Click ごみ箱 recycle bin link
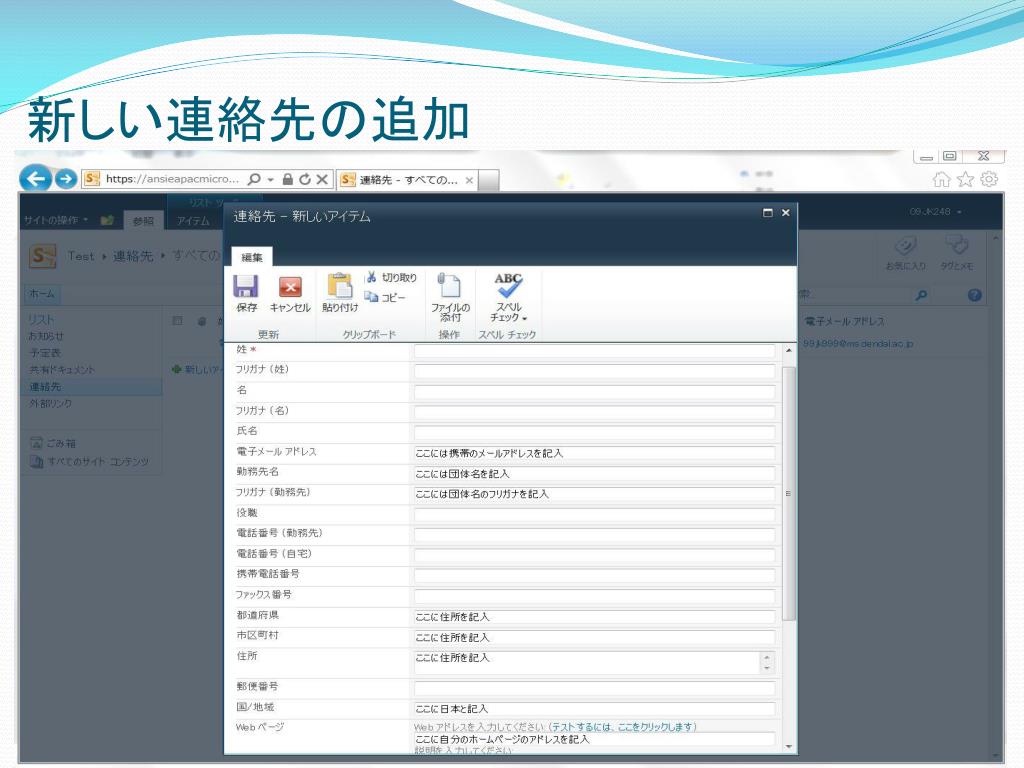This screenshot has height=768, width=1024. 61,443
